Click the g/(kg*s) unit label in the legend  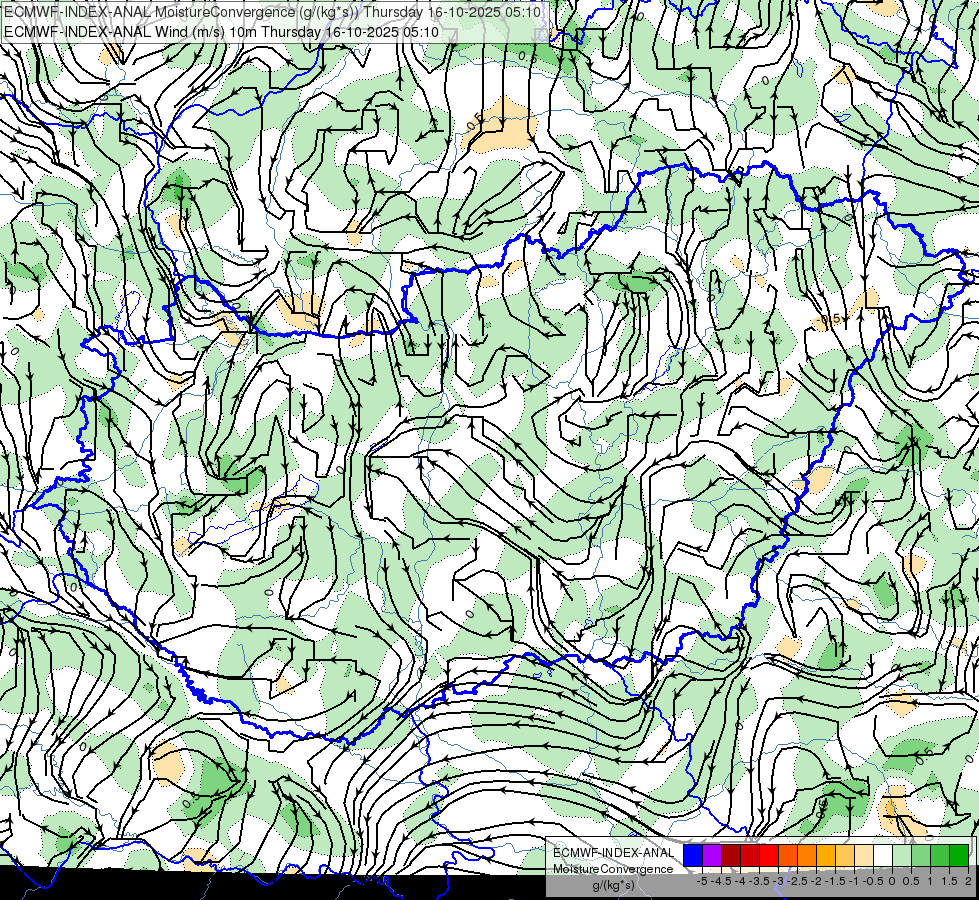pos(613,886)
